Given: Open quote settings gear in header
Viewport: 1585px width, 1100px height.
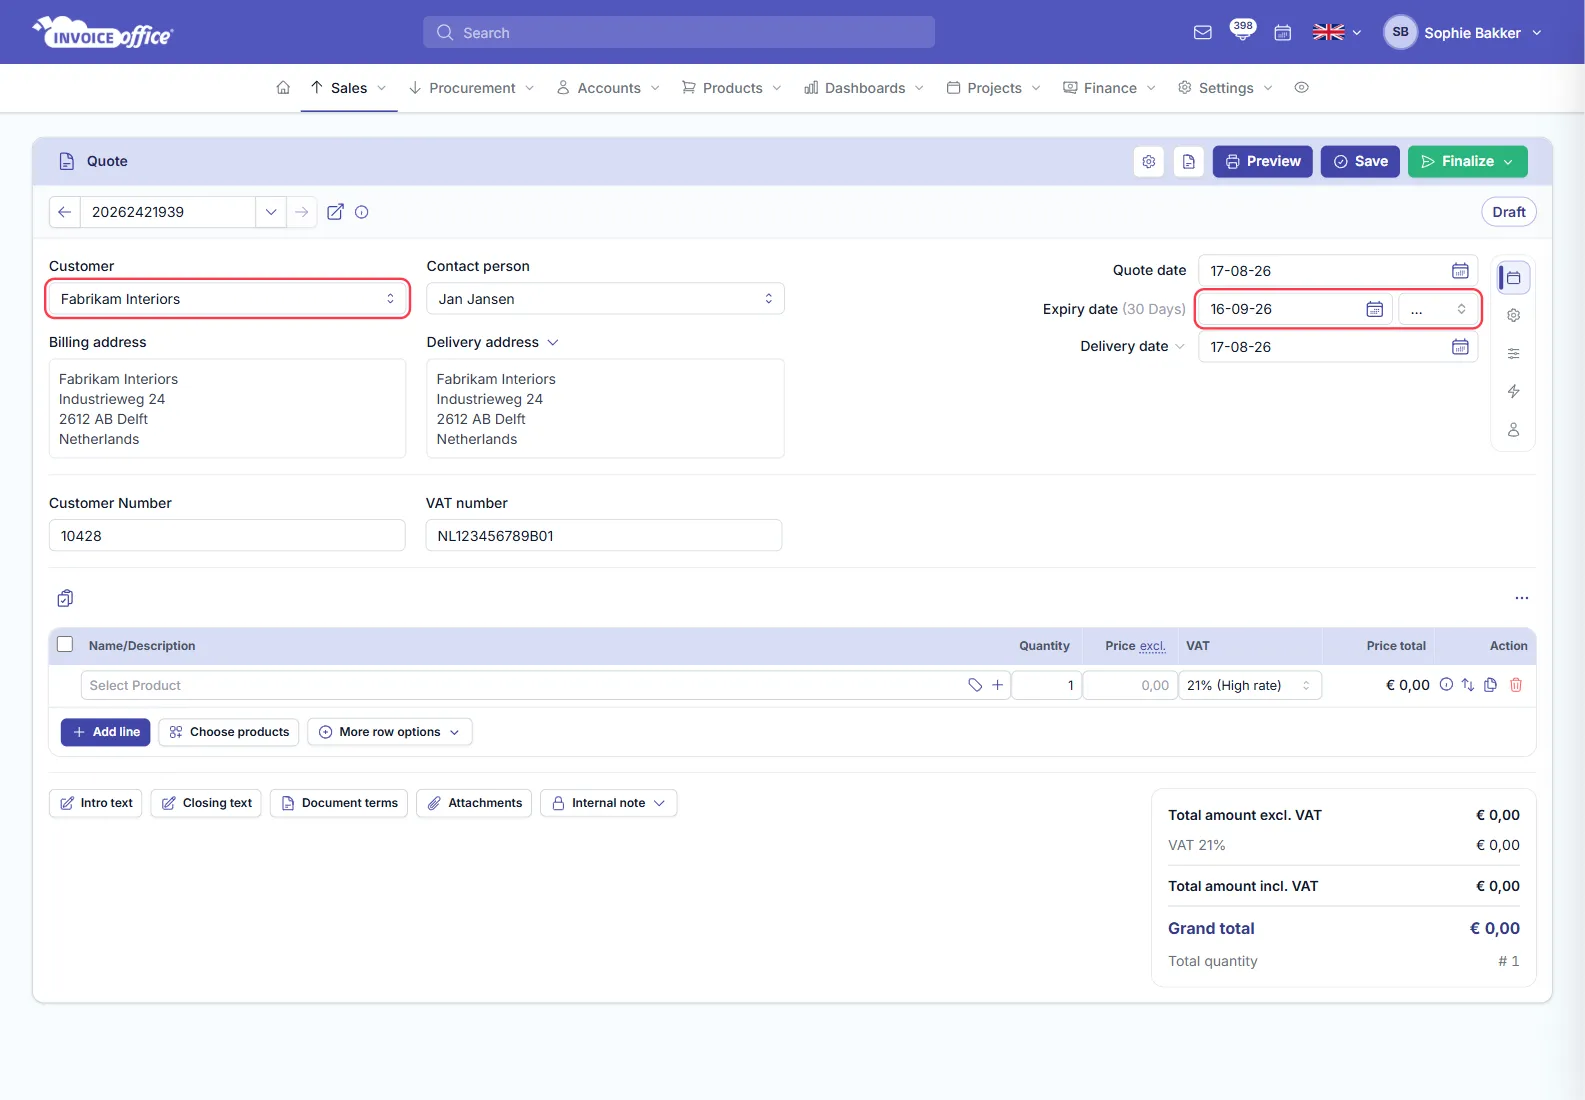Looking at the screenshot, I should 1149,162.
